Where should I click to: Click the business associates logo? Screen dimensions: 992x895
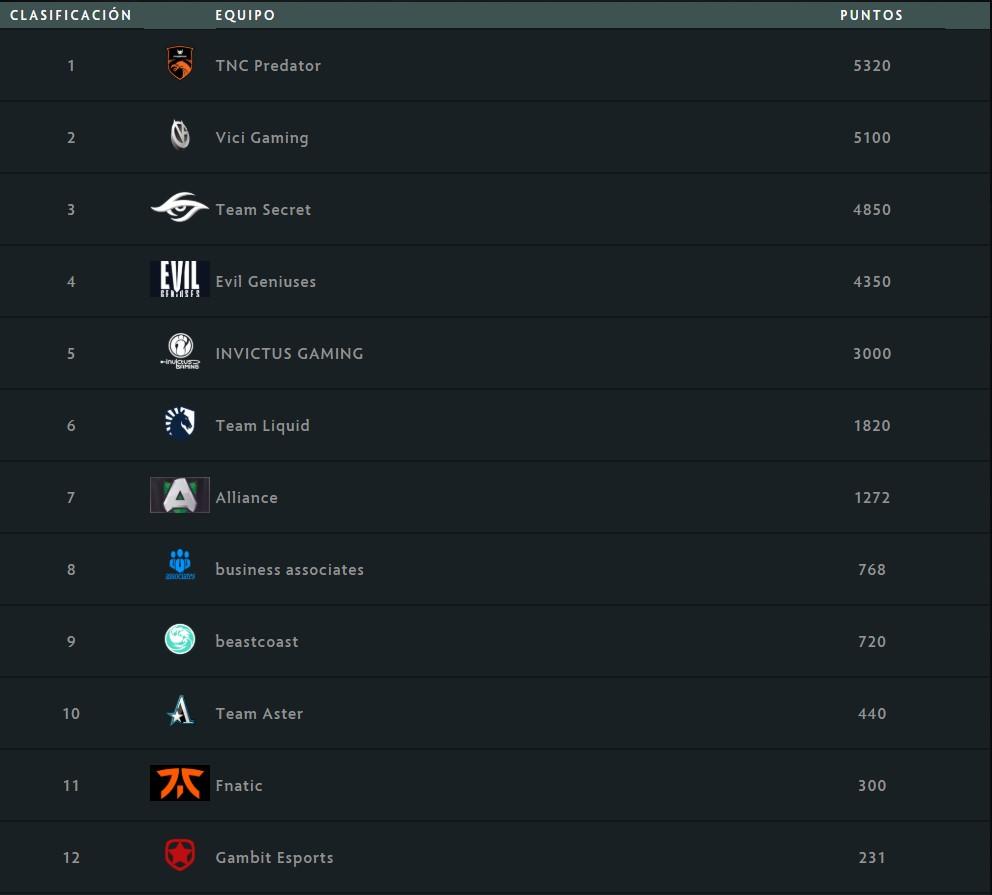tap(180, 564)
